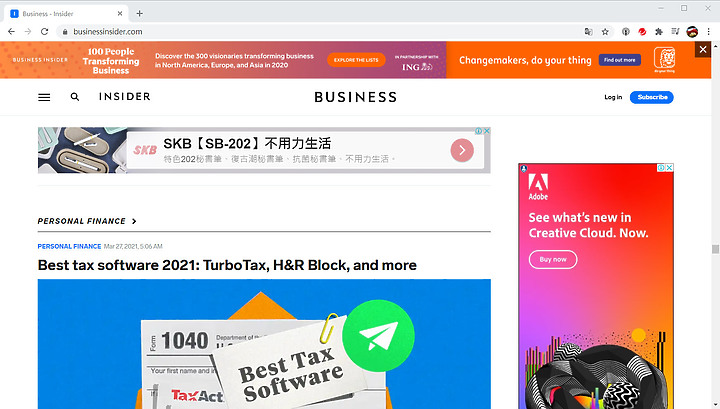Go to the INSIDER logo home link
Image resolution: width=720 pixels, height=409 pixels.
point(124,96)
